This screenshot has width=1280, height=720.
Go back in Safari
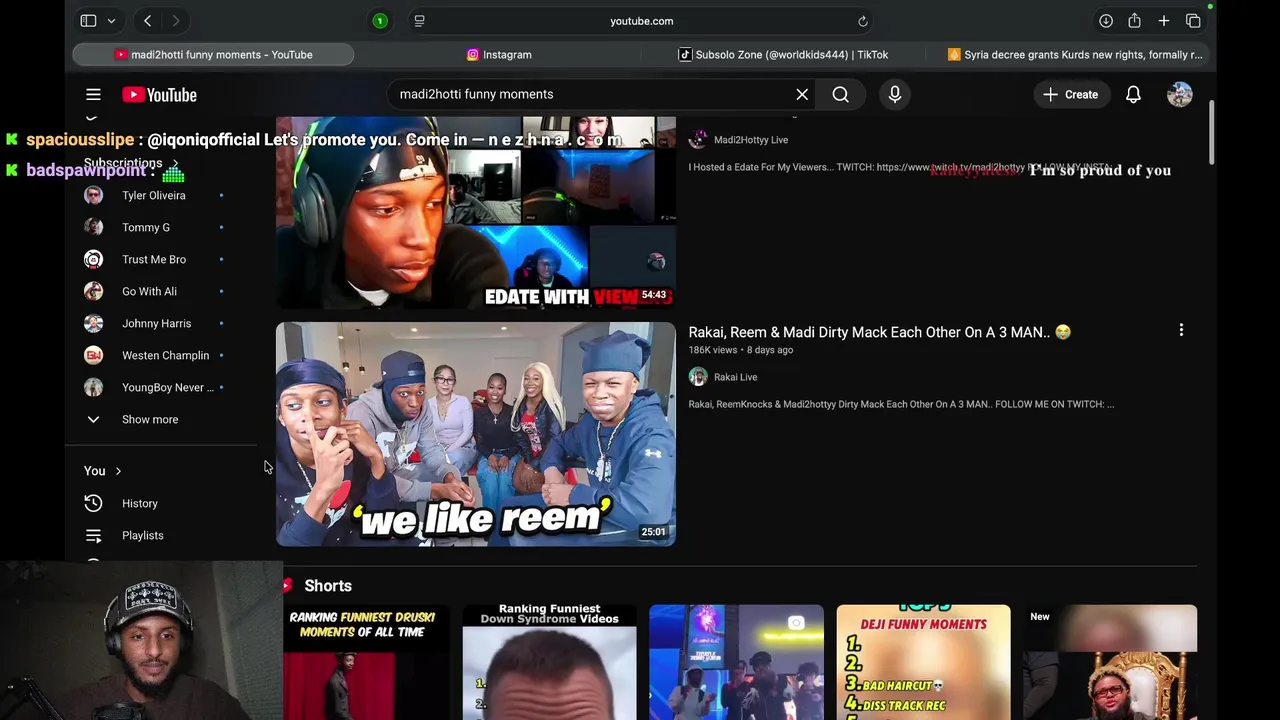[x=147, y=21]
